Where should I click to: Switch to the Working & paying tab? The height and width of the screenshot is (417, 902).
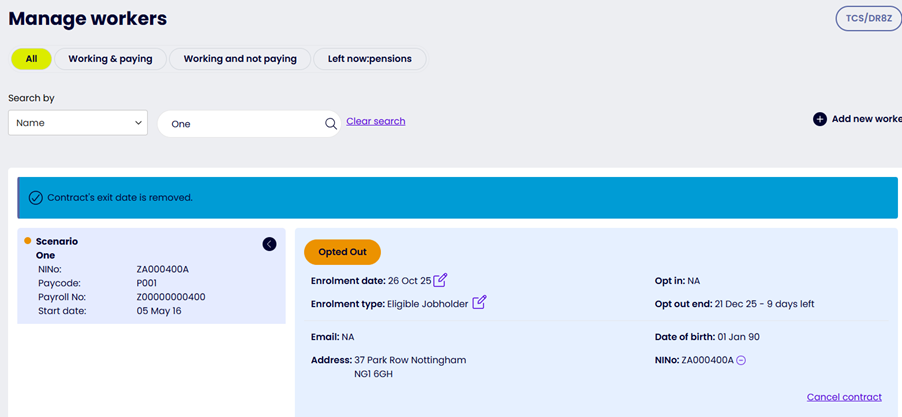pyautogui.click(x=110, y=59)
